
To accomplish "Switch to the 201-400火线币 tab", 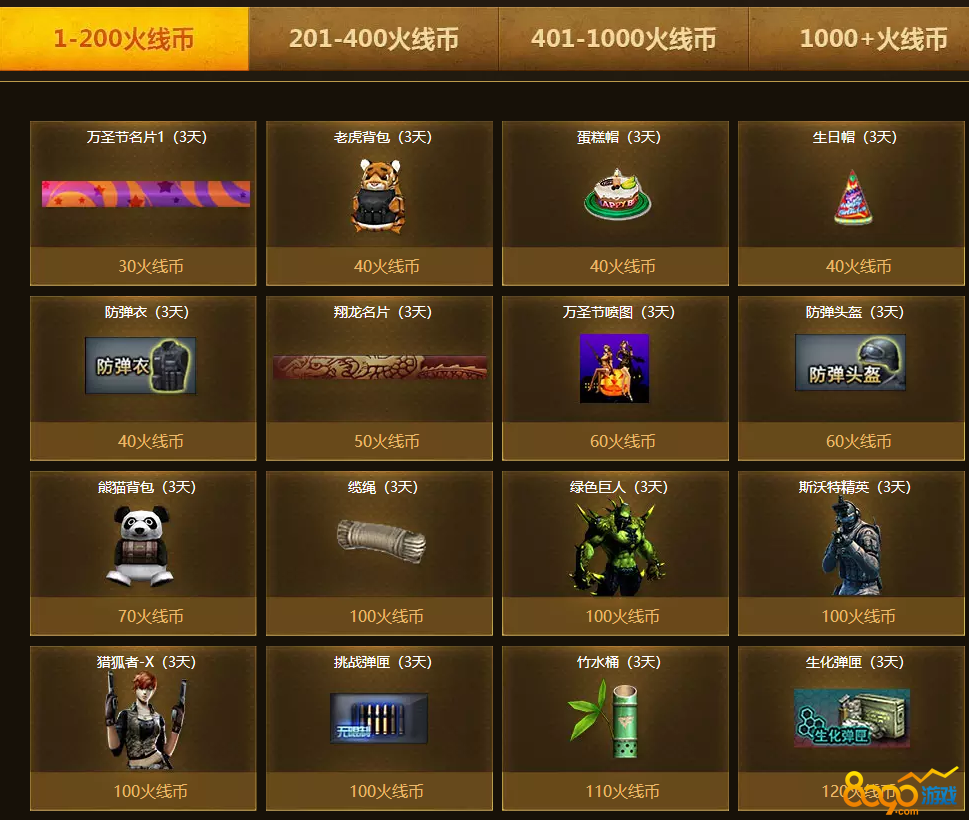I will [374, 39].
